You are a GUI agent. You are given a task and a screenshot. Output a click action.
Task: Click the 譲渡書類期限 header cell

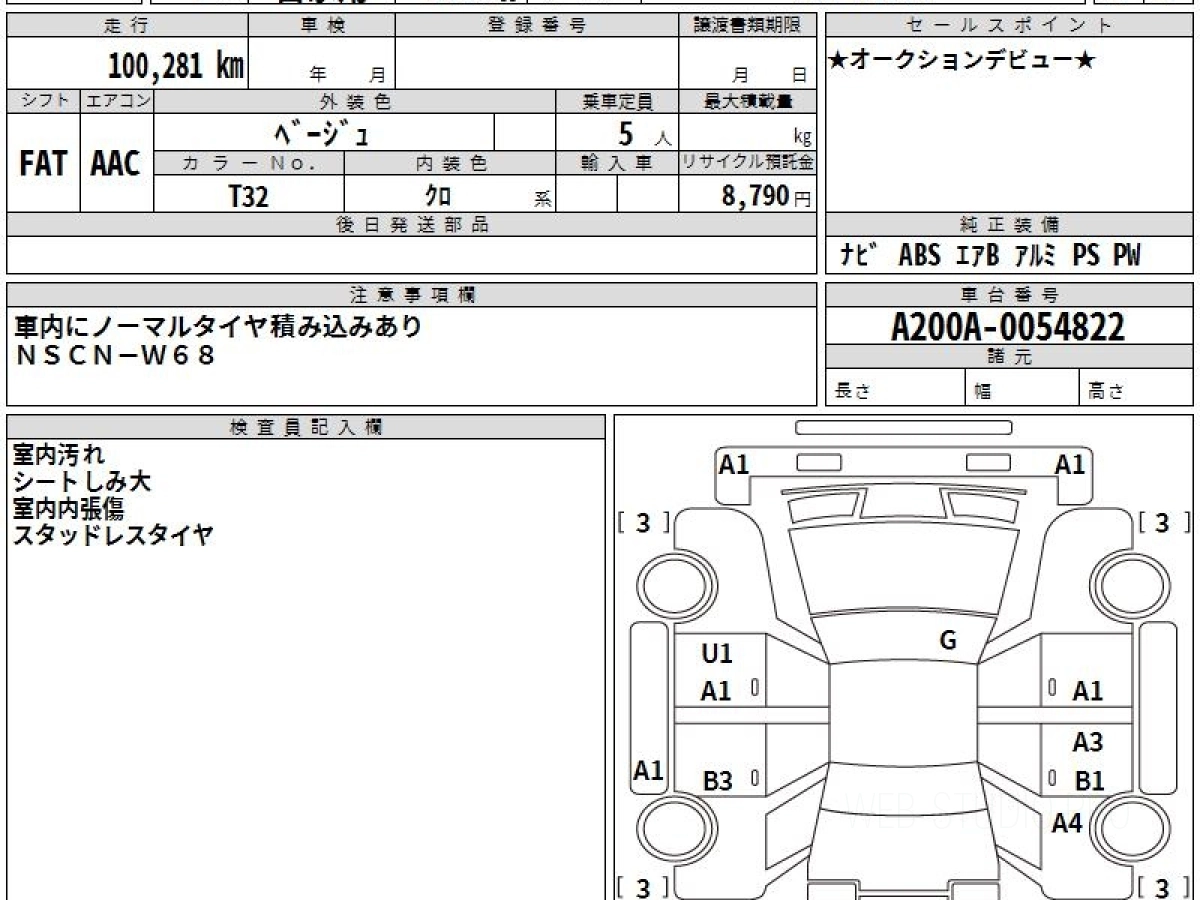click(x=748, y=26)
